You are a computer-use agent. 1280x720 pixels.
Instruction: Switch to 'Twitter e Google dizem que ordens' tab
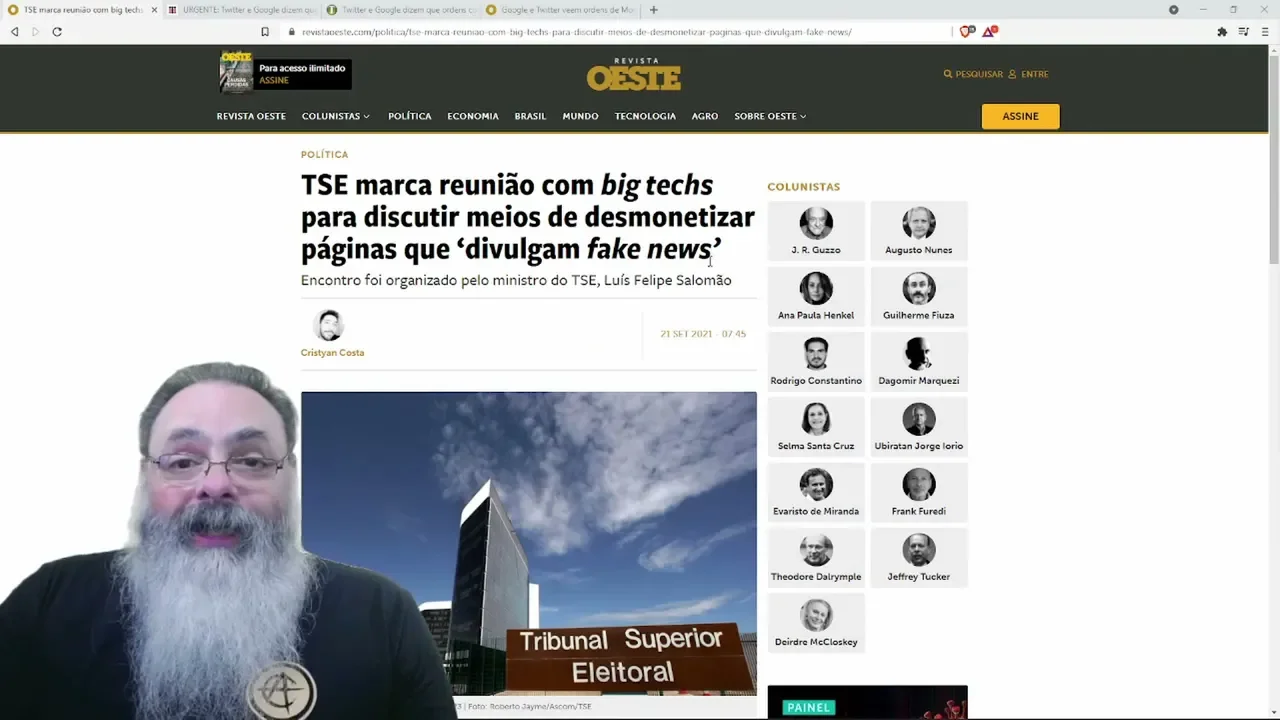tap(401, 10)
